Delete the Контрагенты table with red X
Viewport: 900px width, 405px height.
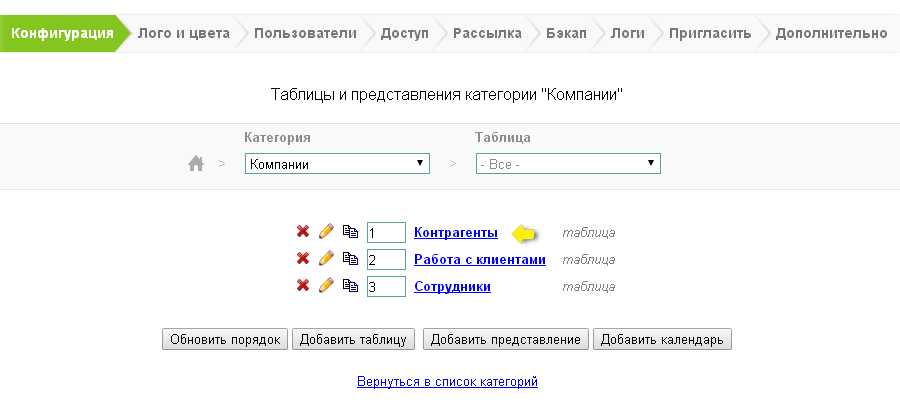(x=303, y=232)
